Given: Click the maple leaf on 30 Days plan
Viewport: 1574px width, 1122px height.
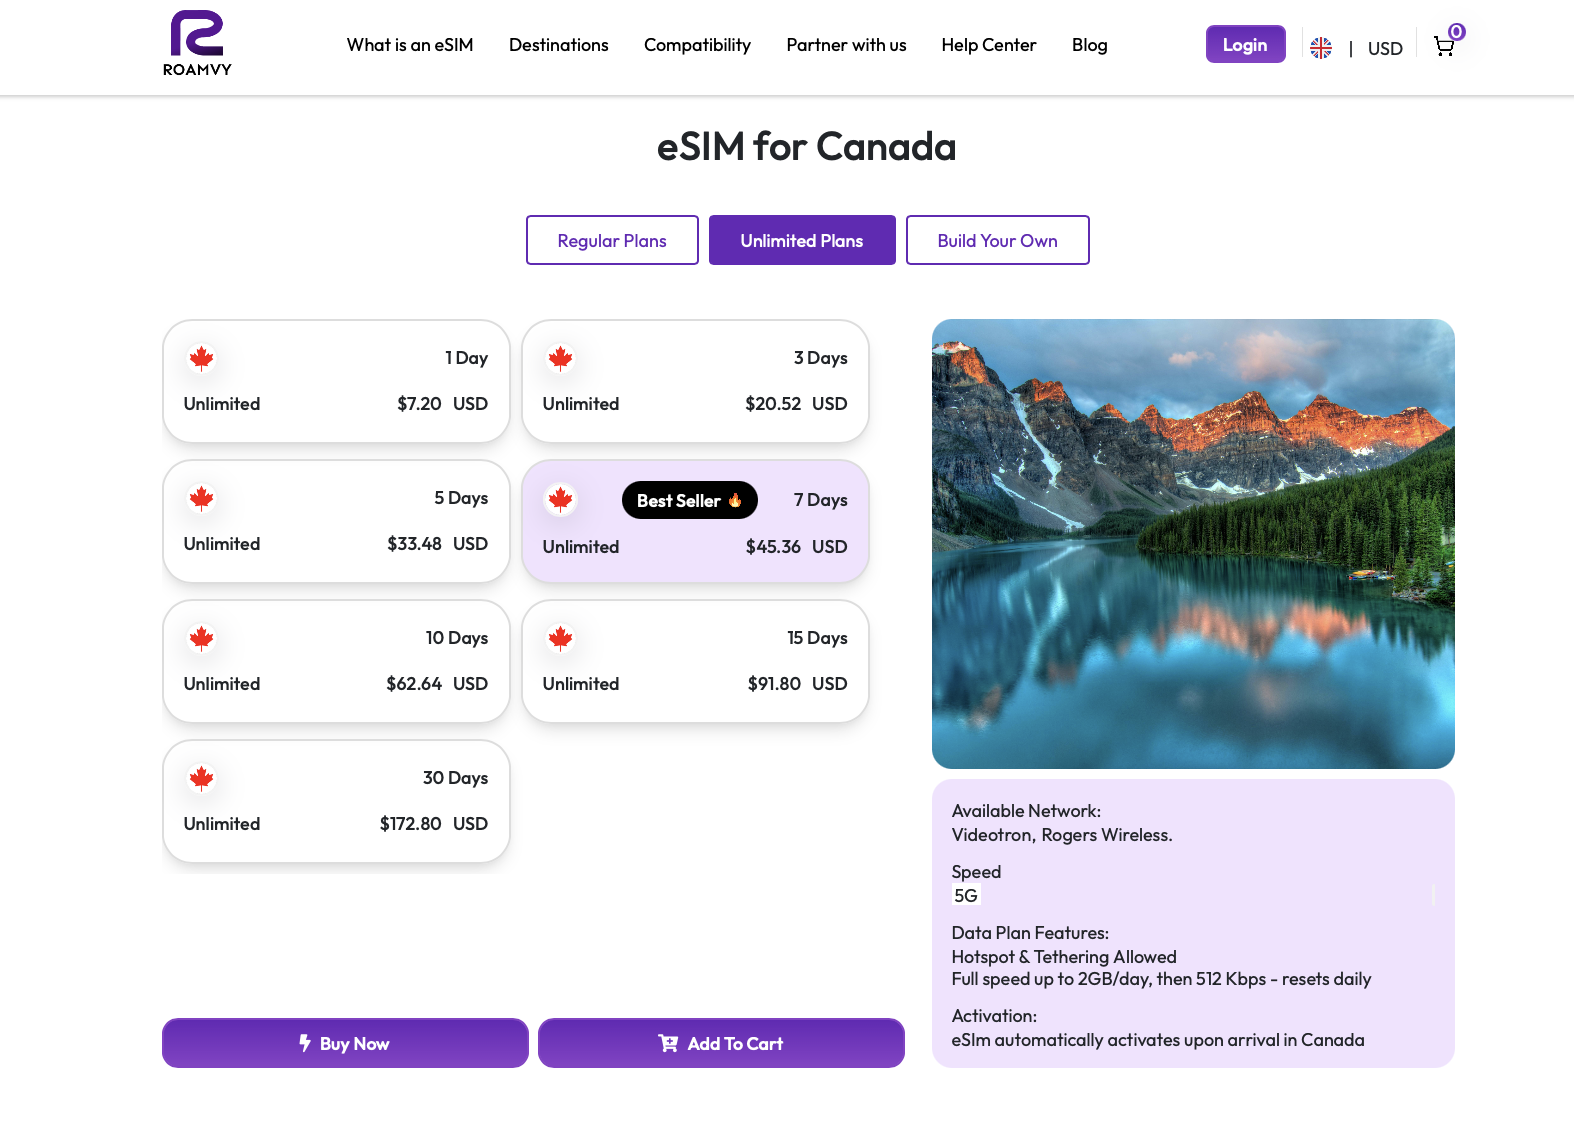Looking at the screenshot, I should [202, 778].
